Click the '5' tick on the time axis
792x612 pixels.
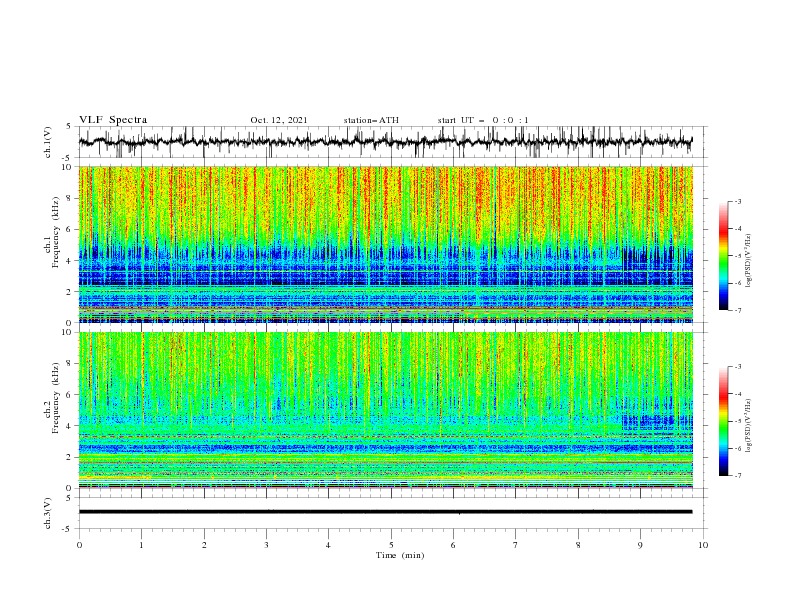pyautogui.click(x=391, y=545)
